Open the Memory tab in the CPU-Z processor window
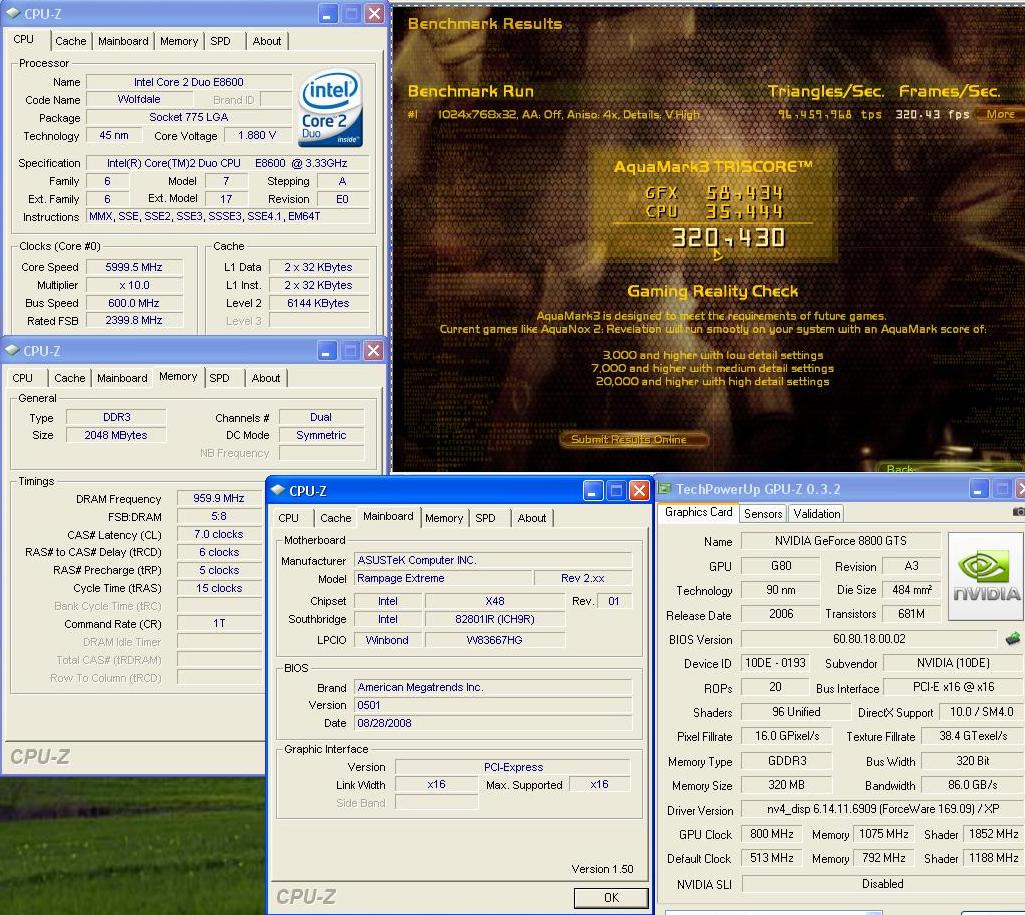The height and width of the screenshot is (915, 1025). click(x=178, y=41)
